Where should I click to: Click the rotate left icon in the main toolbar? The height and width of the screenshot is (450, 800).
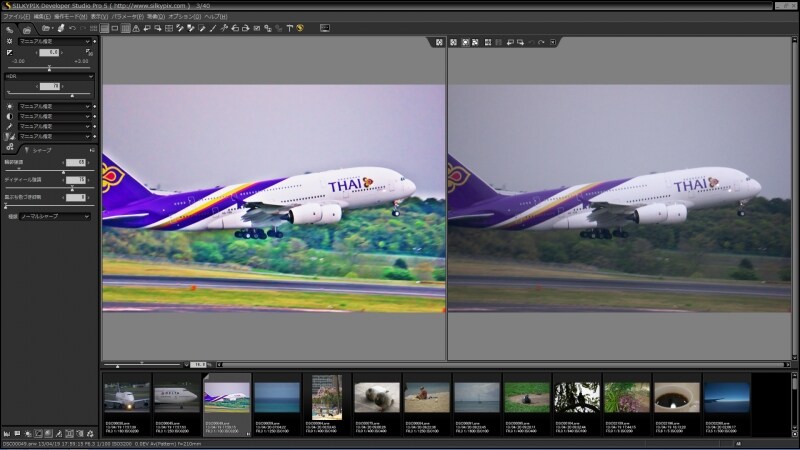235,28
